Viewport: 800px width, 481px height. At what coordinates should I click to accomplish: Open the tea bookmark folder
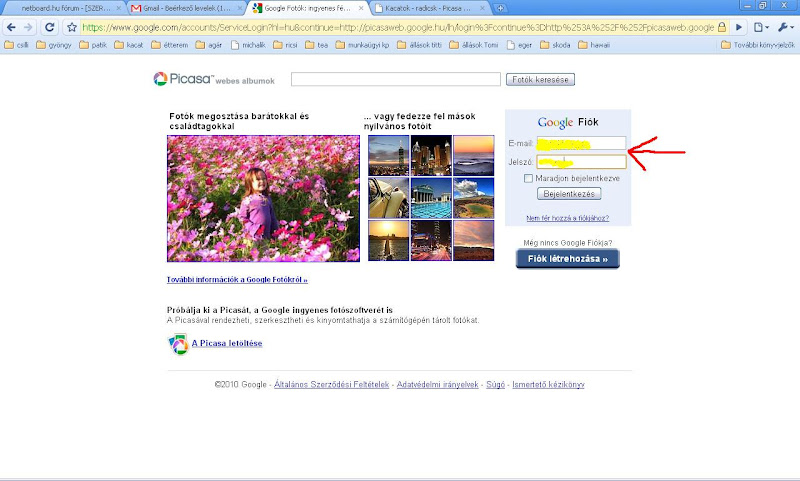pos(317,45)
